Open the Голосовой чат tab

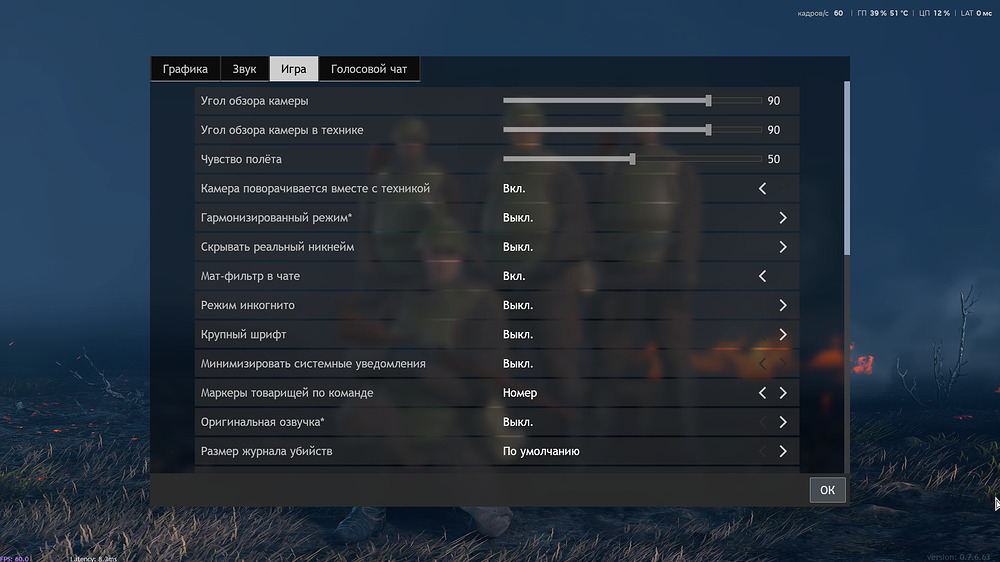[369, 69]
